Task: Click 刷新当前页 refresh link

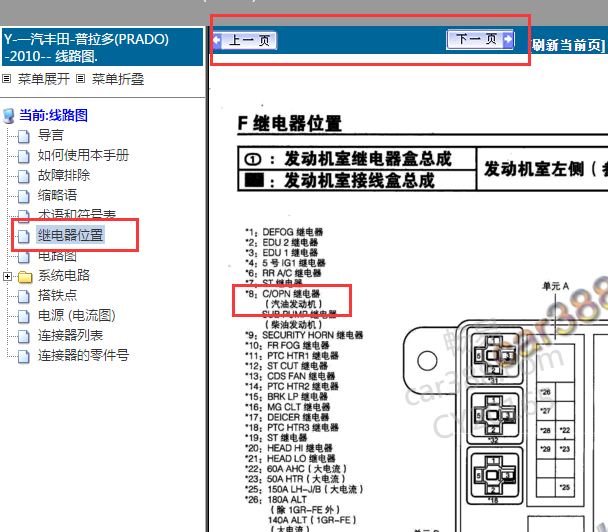Action: click(568, 45)
